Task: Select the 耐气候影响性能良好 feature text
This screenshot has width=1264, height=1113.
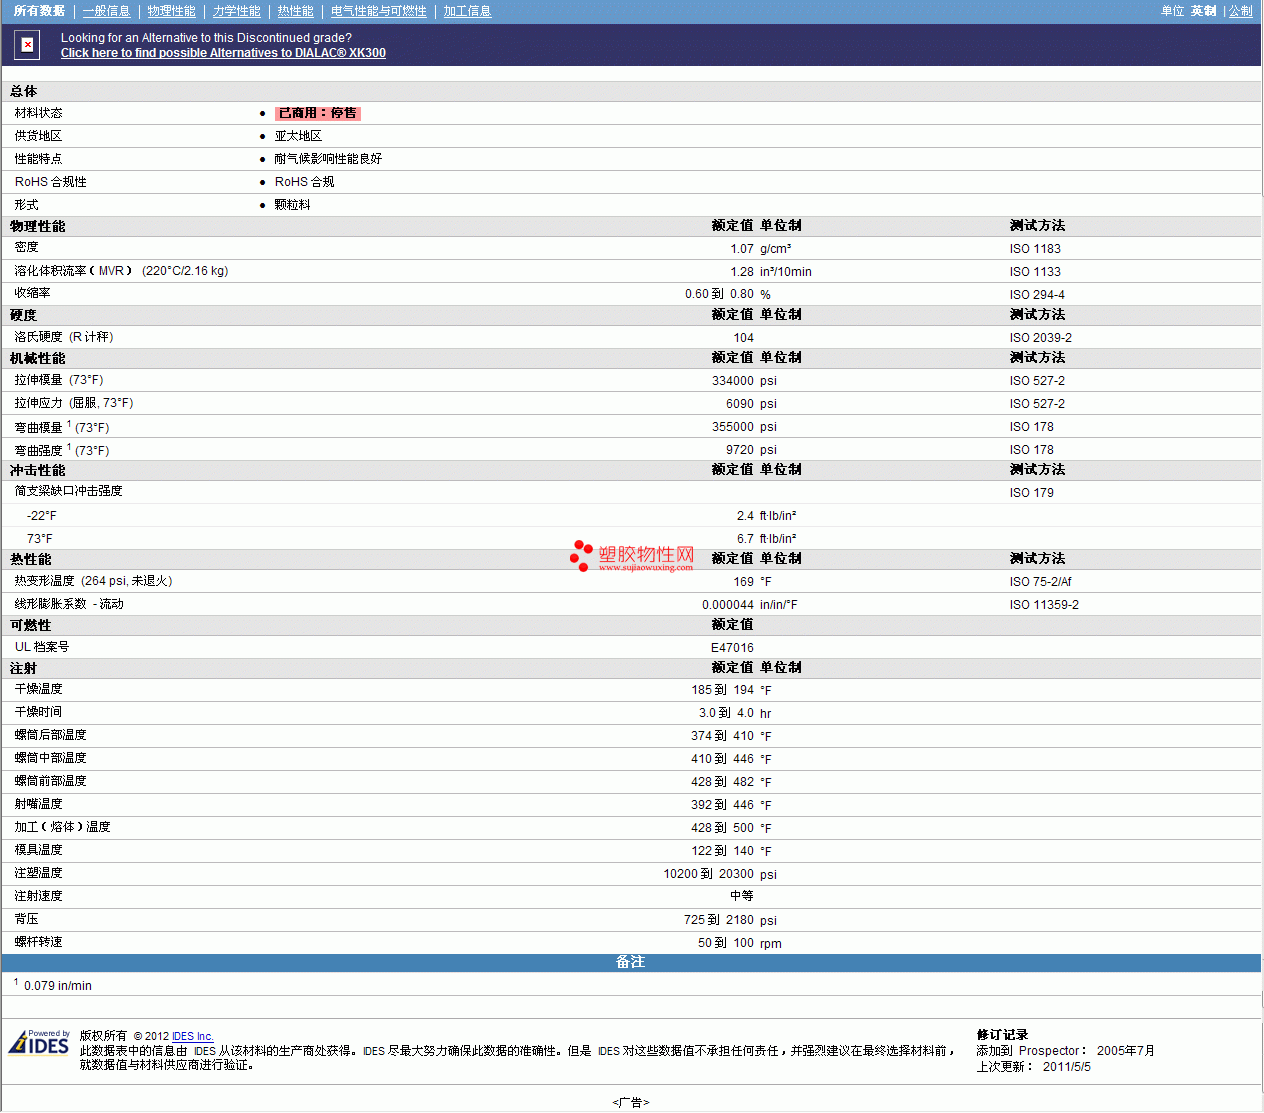Action: 328,159
